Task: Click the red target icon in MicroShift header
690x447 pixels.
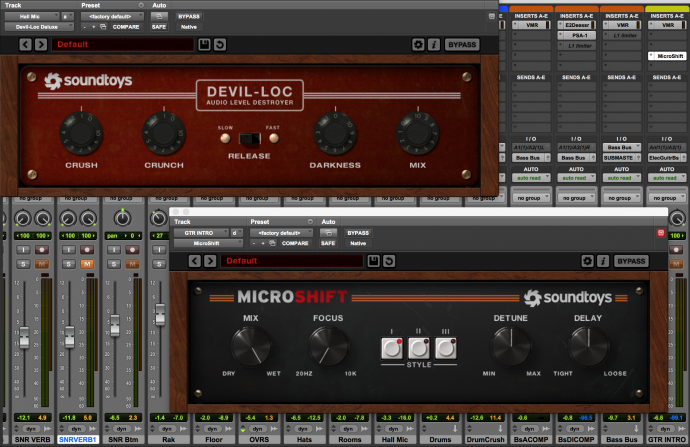Action: pos(661,233)
